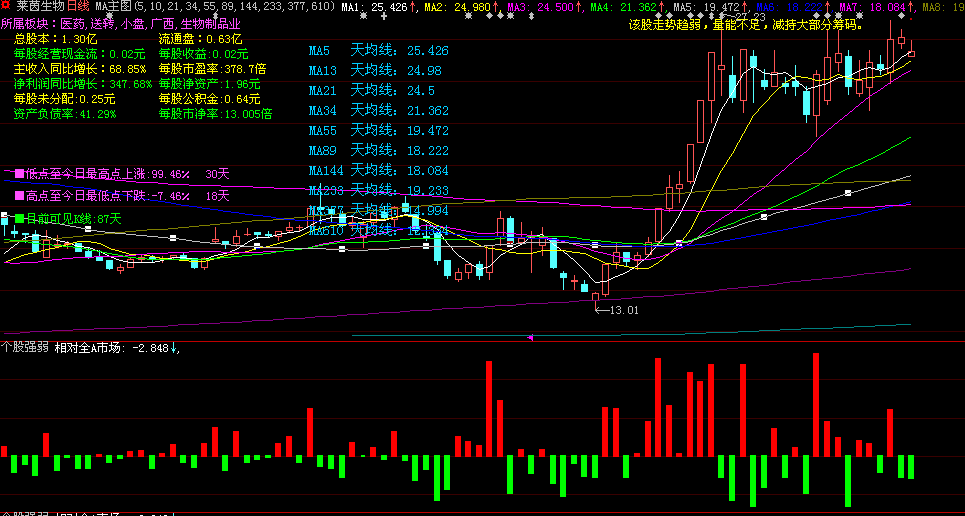Click 每股市盈率：378.7倍
This screenshot has width=965, height=516.
(x=212, y=69)
